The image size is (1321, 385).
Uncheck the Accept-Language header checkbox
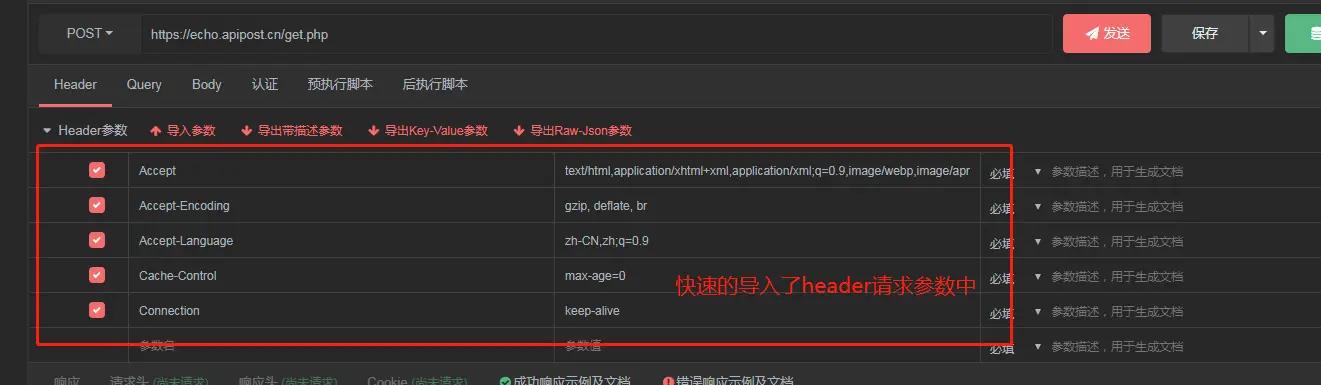click(x=97, y=240)
